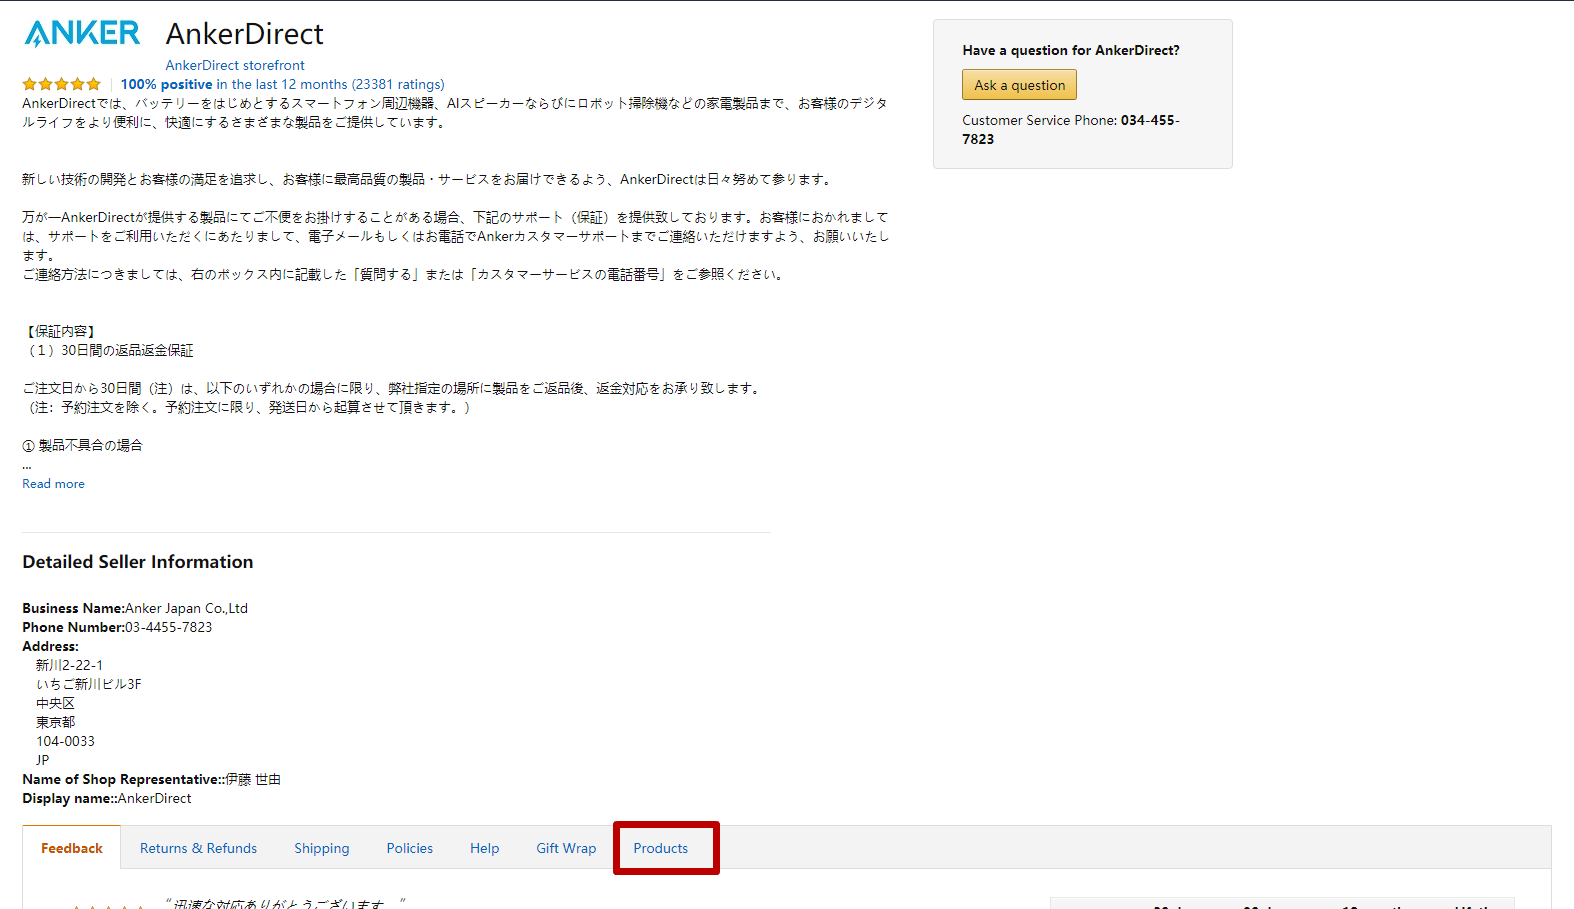1574x909 pixels.
Task: Click the AnkerDirect seller name heading
Action: (245, 34)
